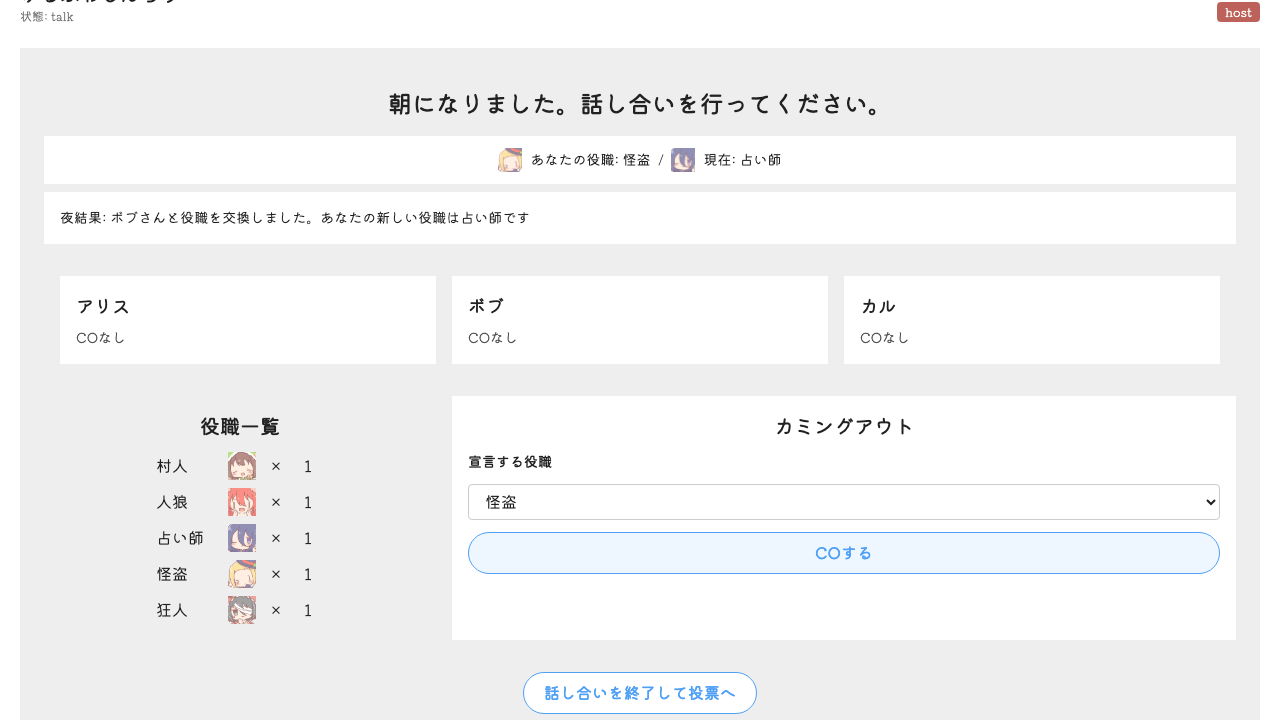1280x720 pixels.
Task: Select the ボブ player card
Action: 640,320
